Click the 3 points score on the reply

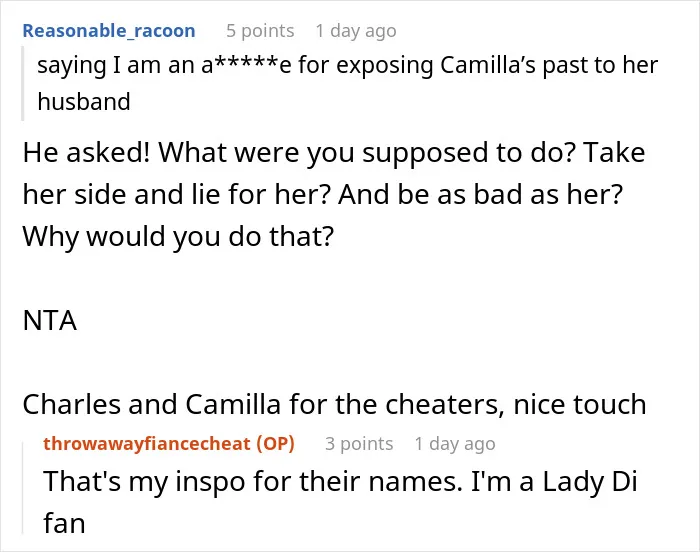(x=359, y=443)
